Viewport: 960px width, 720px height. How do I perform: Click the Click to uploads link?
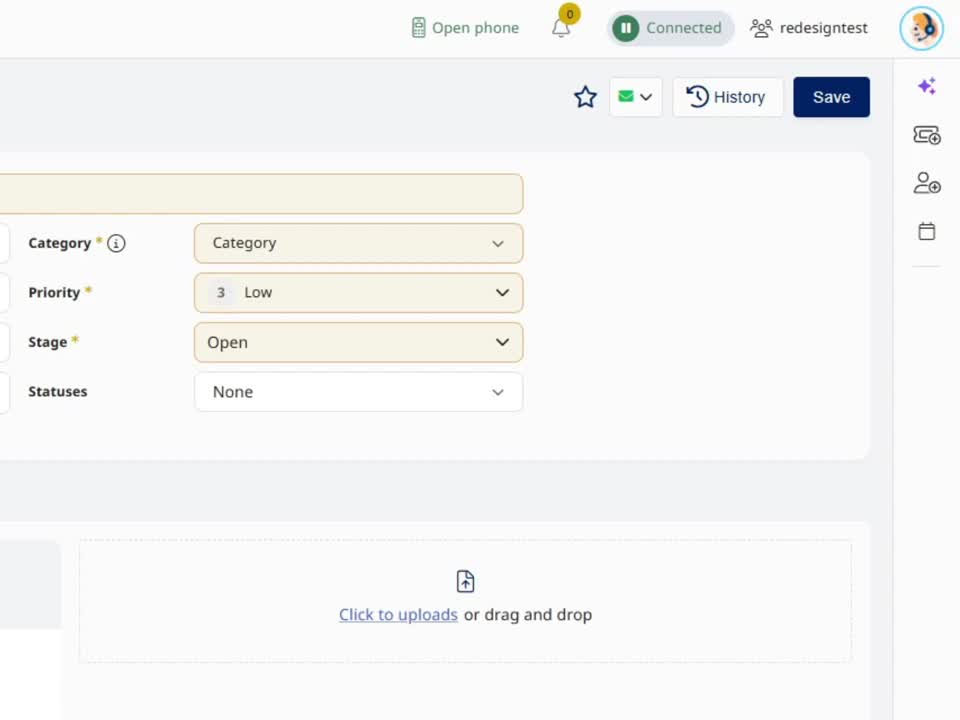[x=399, y=615]
